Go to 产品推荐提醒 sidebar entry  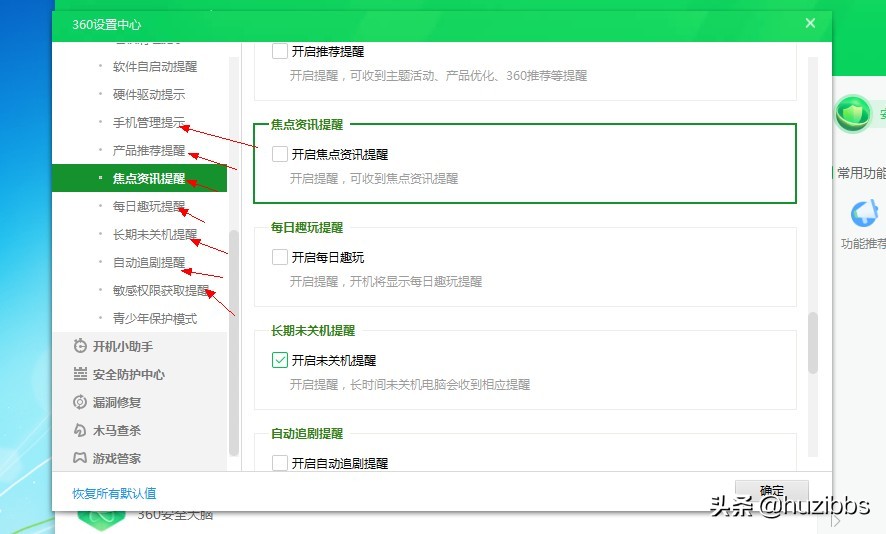pos(149,150)
